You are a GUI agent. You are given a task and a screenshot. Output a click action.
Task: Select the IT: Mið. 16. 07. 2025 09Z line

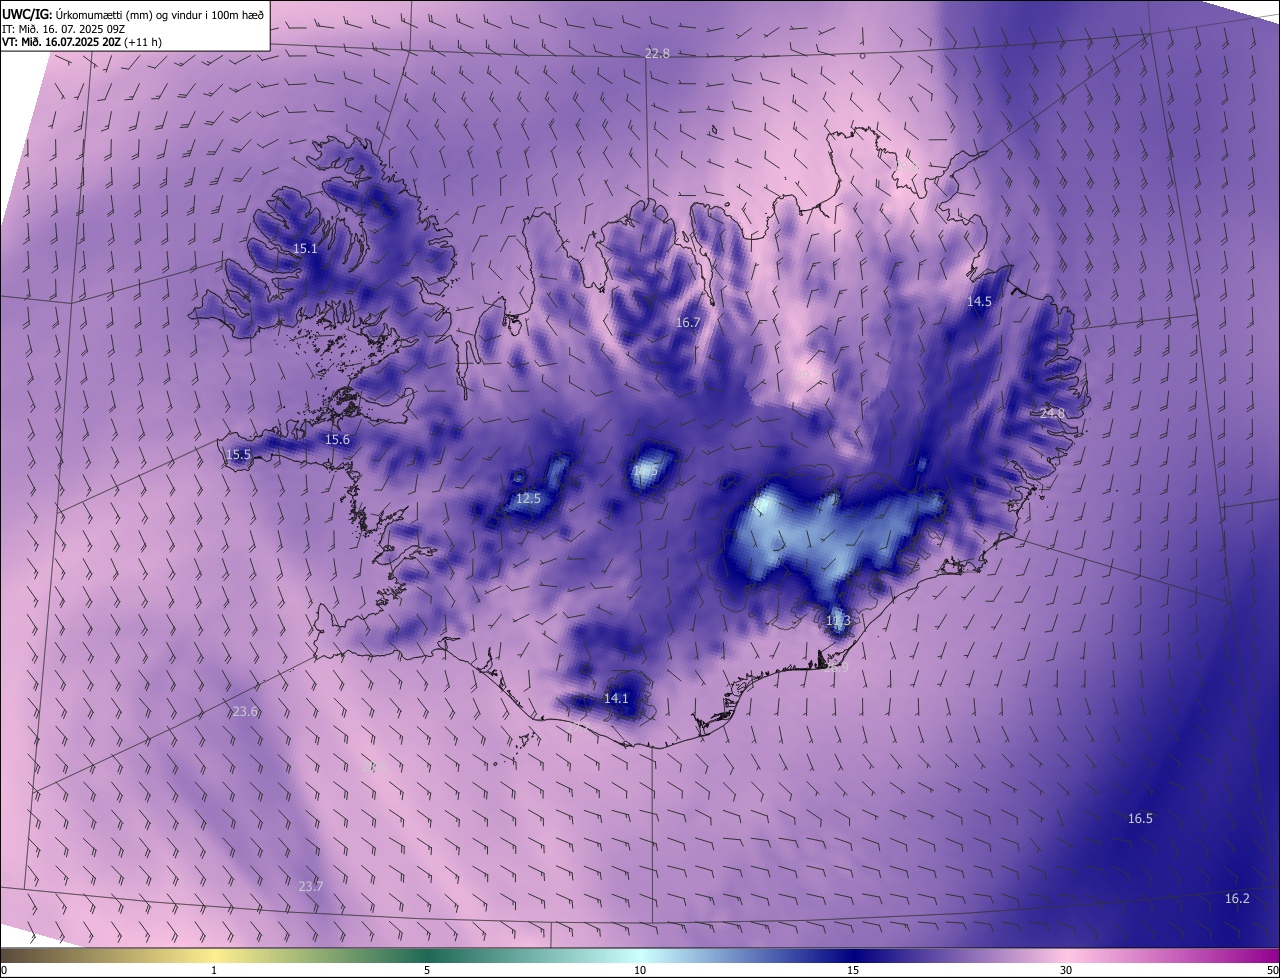62,28
